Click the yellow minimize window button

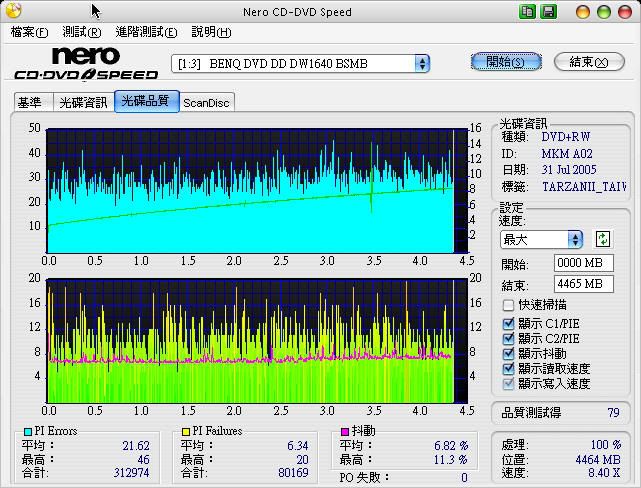point(583,11)
